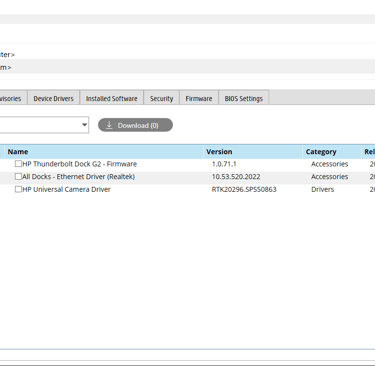Viewport: 375px width, 366px height.
Task: Sort by the Category column header
Action: [332, 152]
